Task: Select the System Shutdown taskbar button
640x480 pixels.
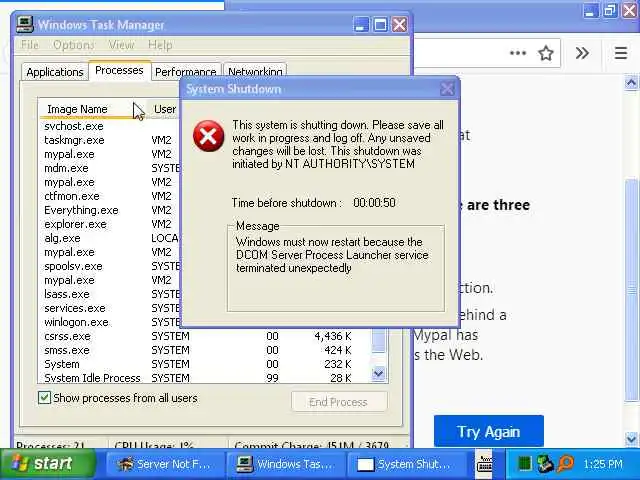Action: pyautogui.click(x=406, y=464)
